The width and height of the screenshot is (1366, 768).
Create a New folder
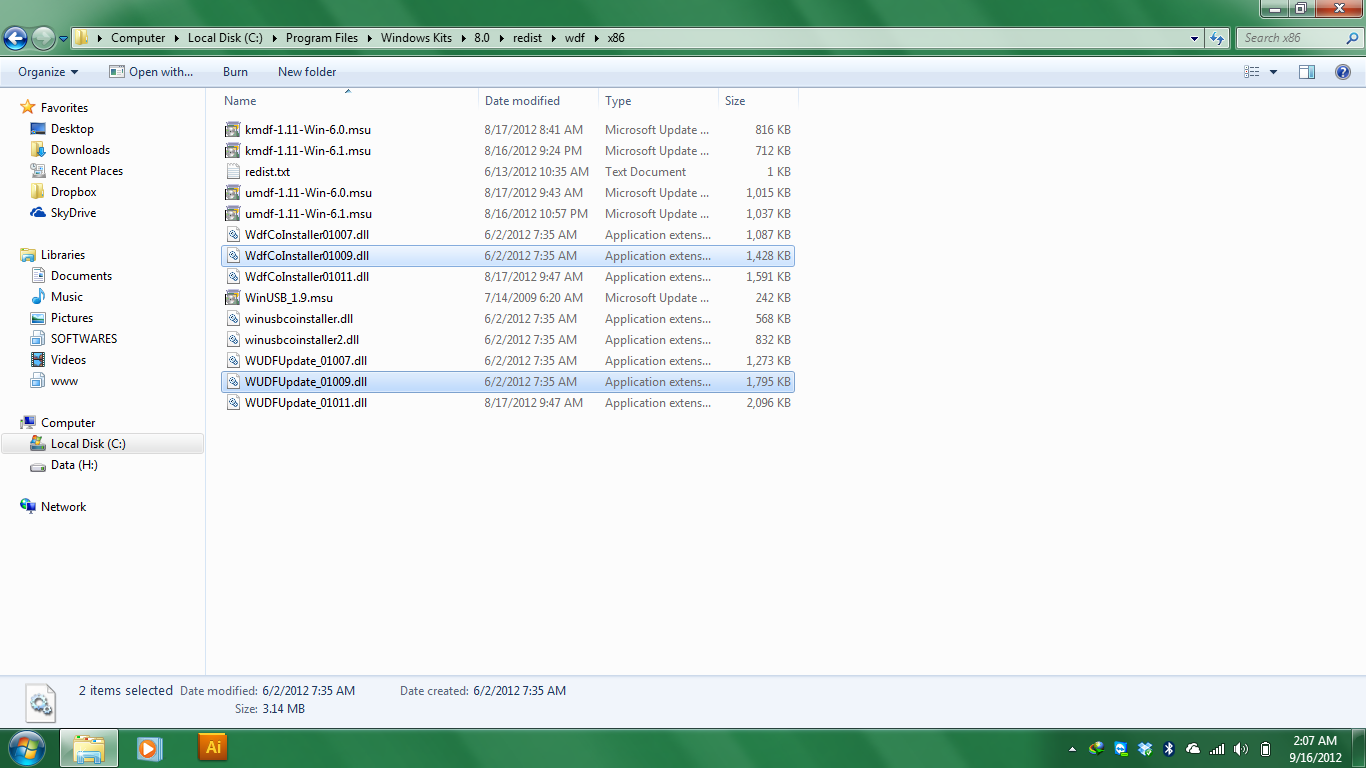(x=307, y=72)
